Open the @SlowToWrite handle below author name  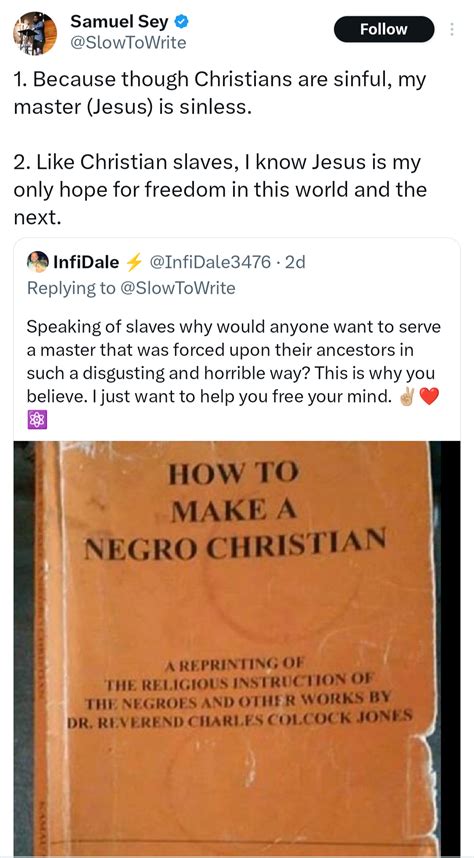[128, 43]
